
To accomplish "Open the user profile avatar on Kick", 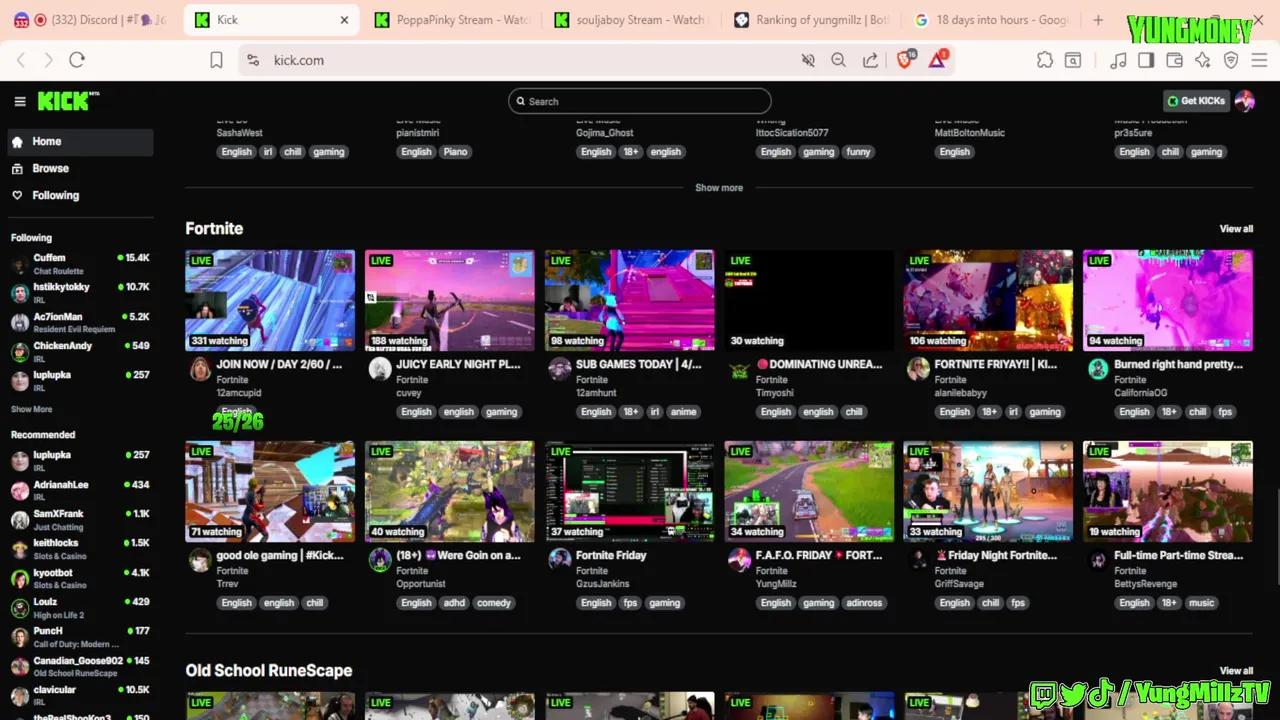I will 1245,101.
